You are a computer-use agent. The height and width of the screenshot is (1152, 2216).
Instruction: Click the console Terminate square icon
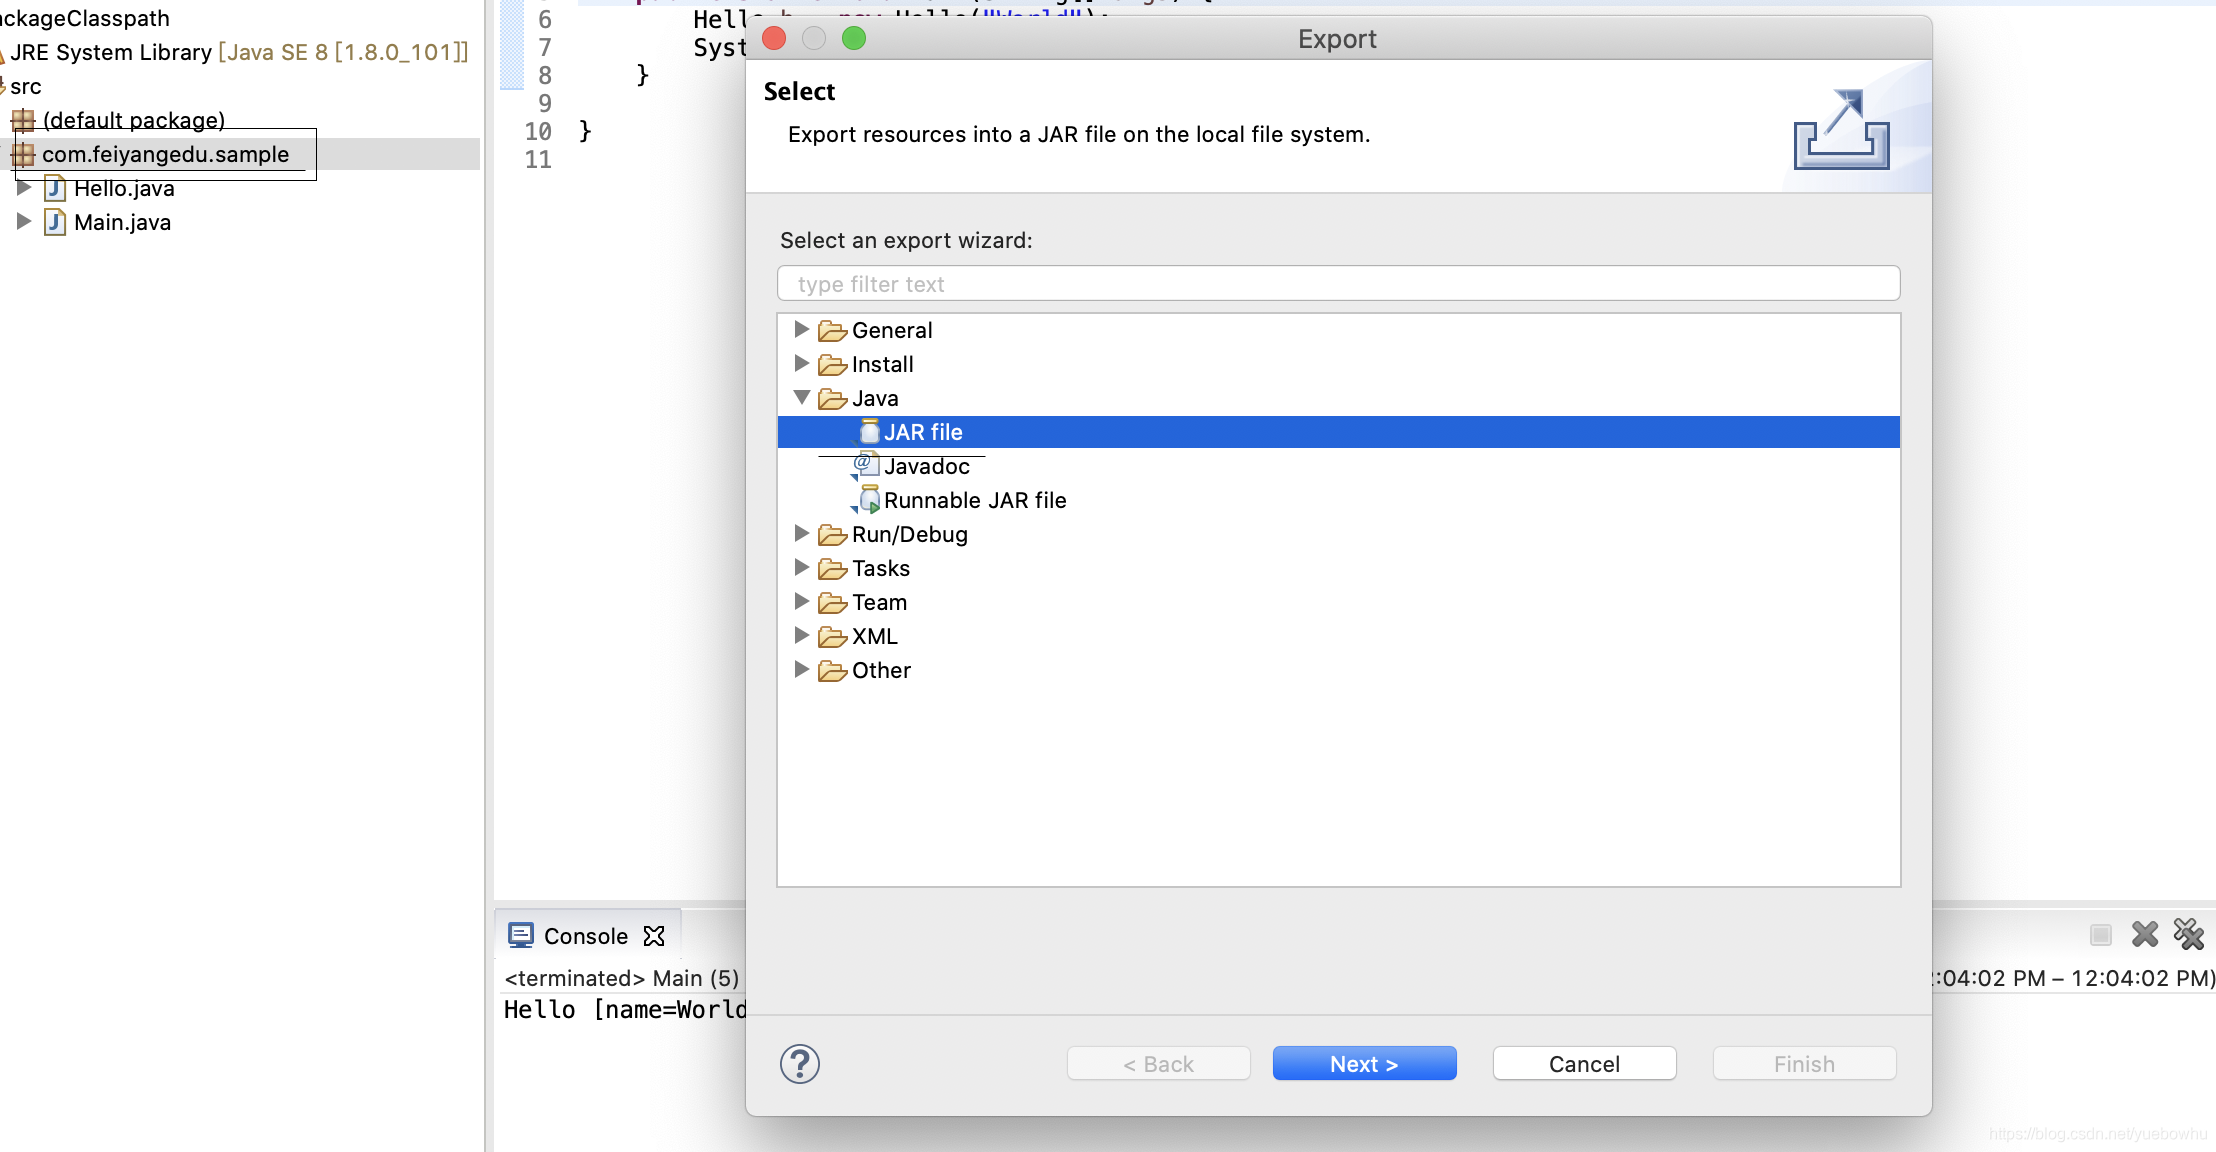[2100, 934]
